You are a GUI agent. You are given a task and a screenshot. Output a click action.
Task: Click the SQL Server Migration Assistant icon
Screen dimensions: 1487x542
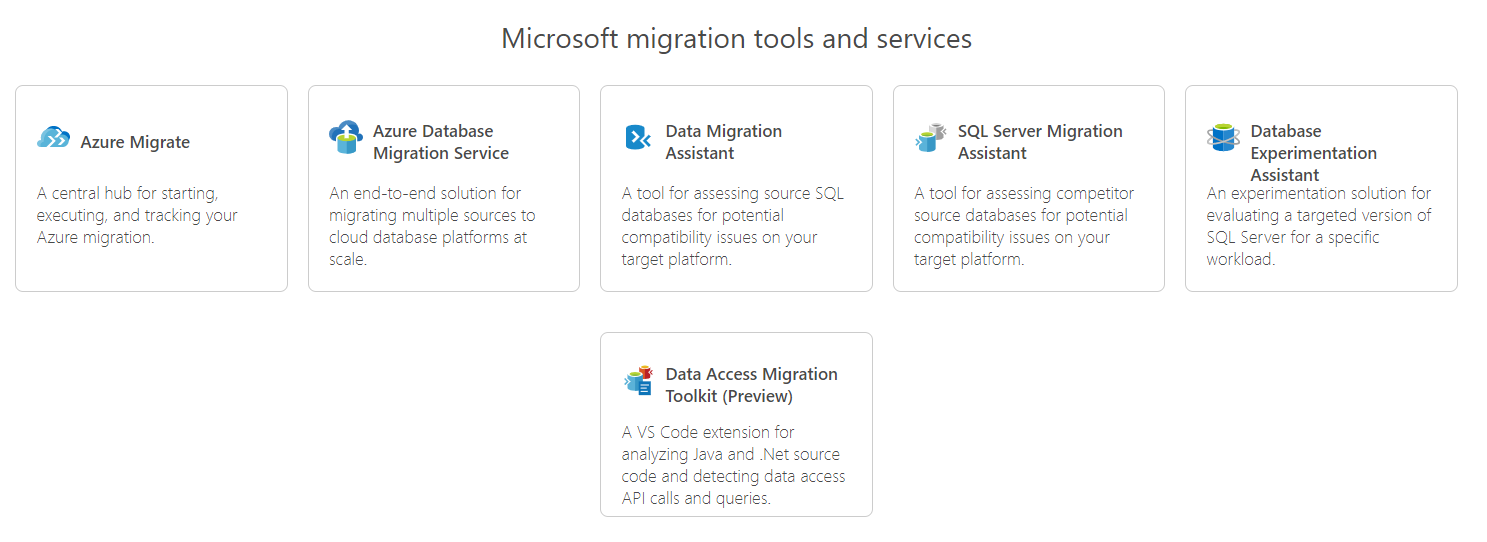930,138
